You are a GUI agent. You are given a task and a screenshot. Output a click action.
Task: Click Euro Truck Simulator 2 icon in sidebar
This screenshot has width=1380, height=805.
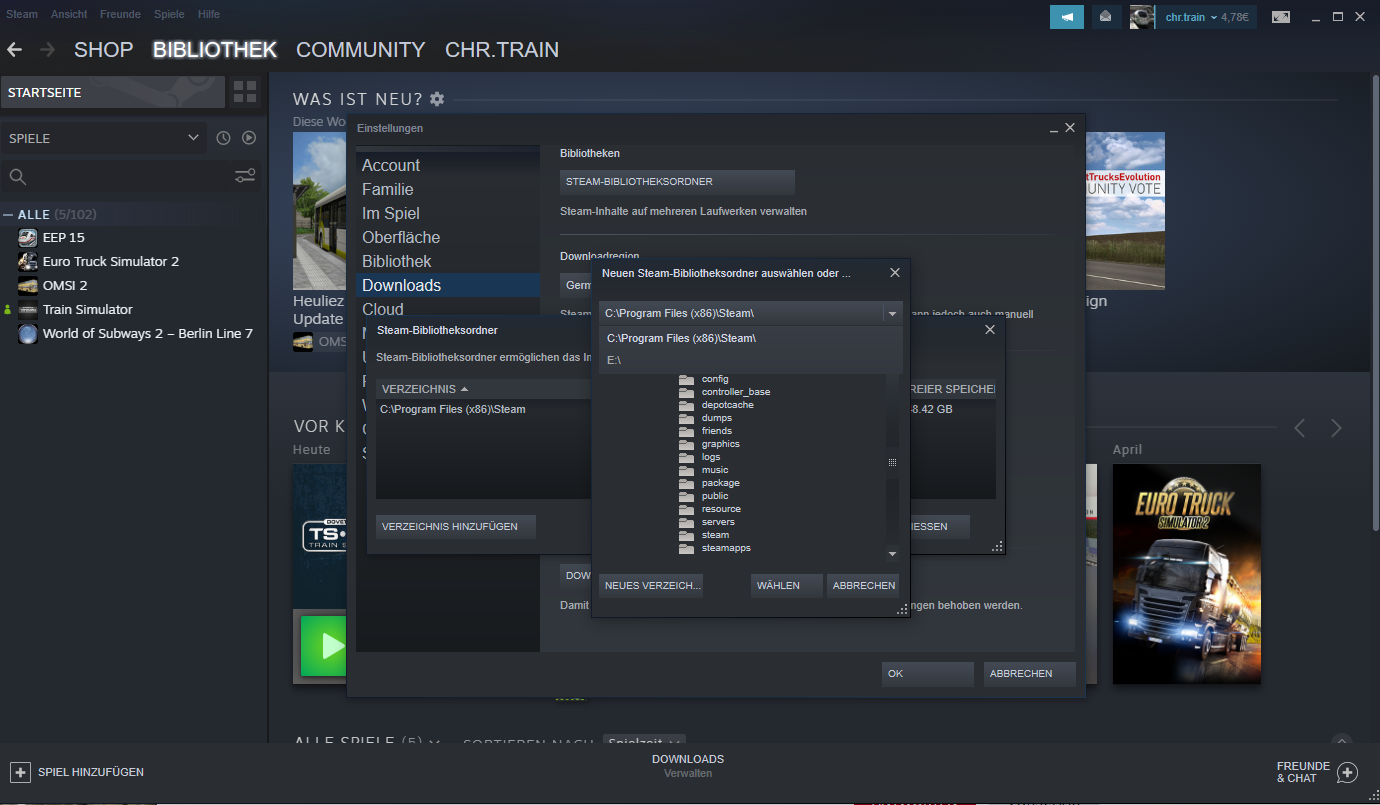coord(28,261)
